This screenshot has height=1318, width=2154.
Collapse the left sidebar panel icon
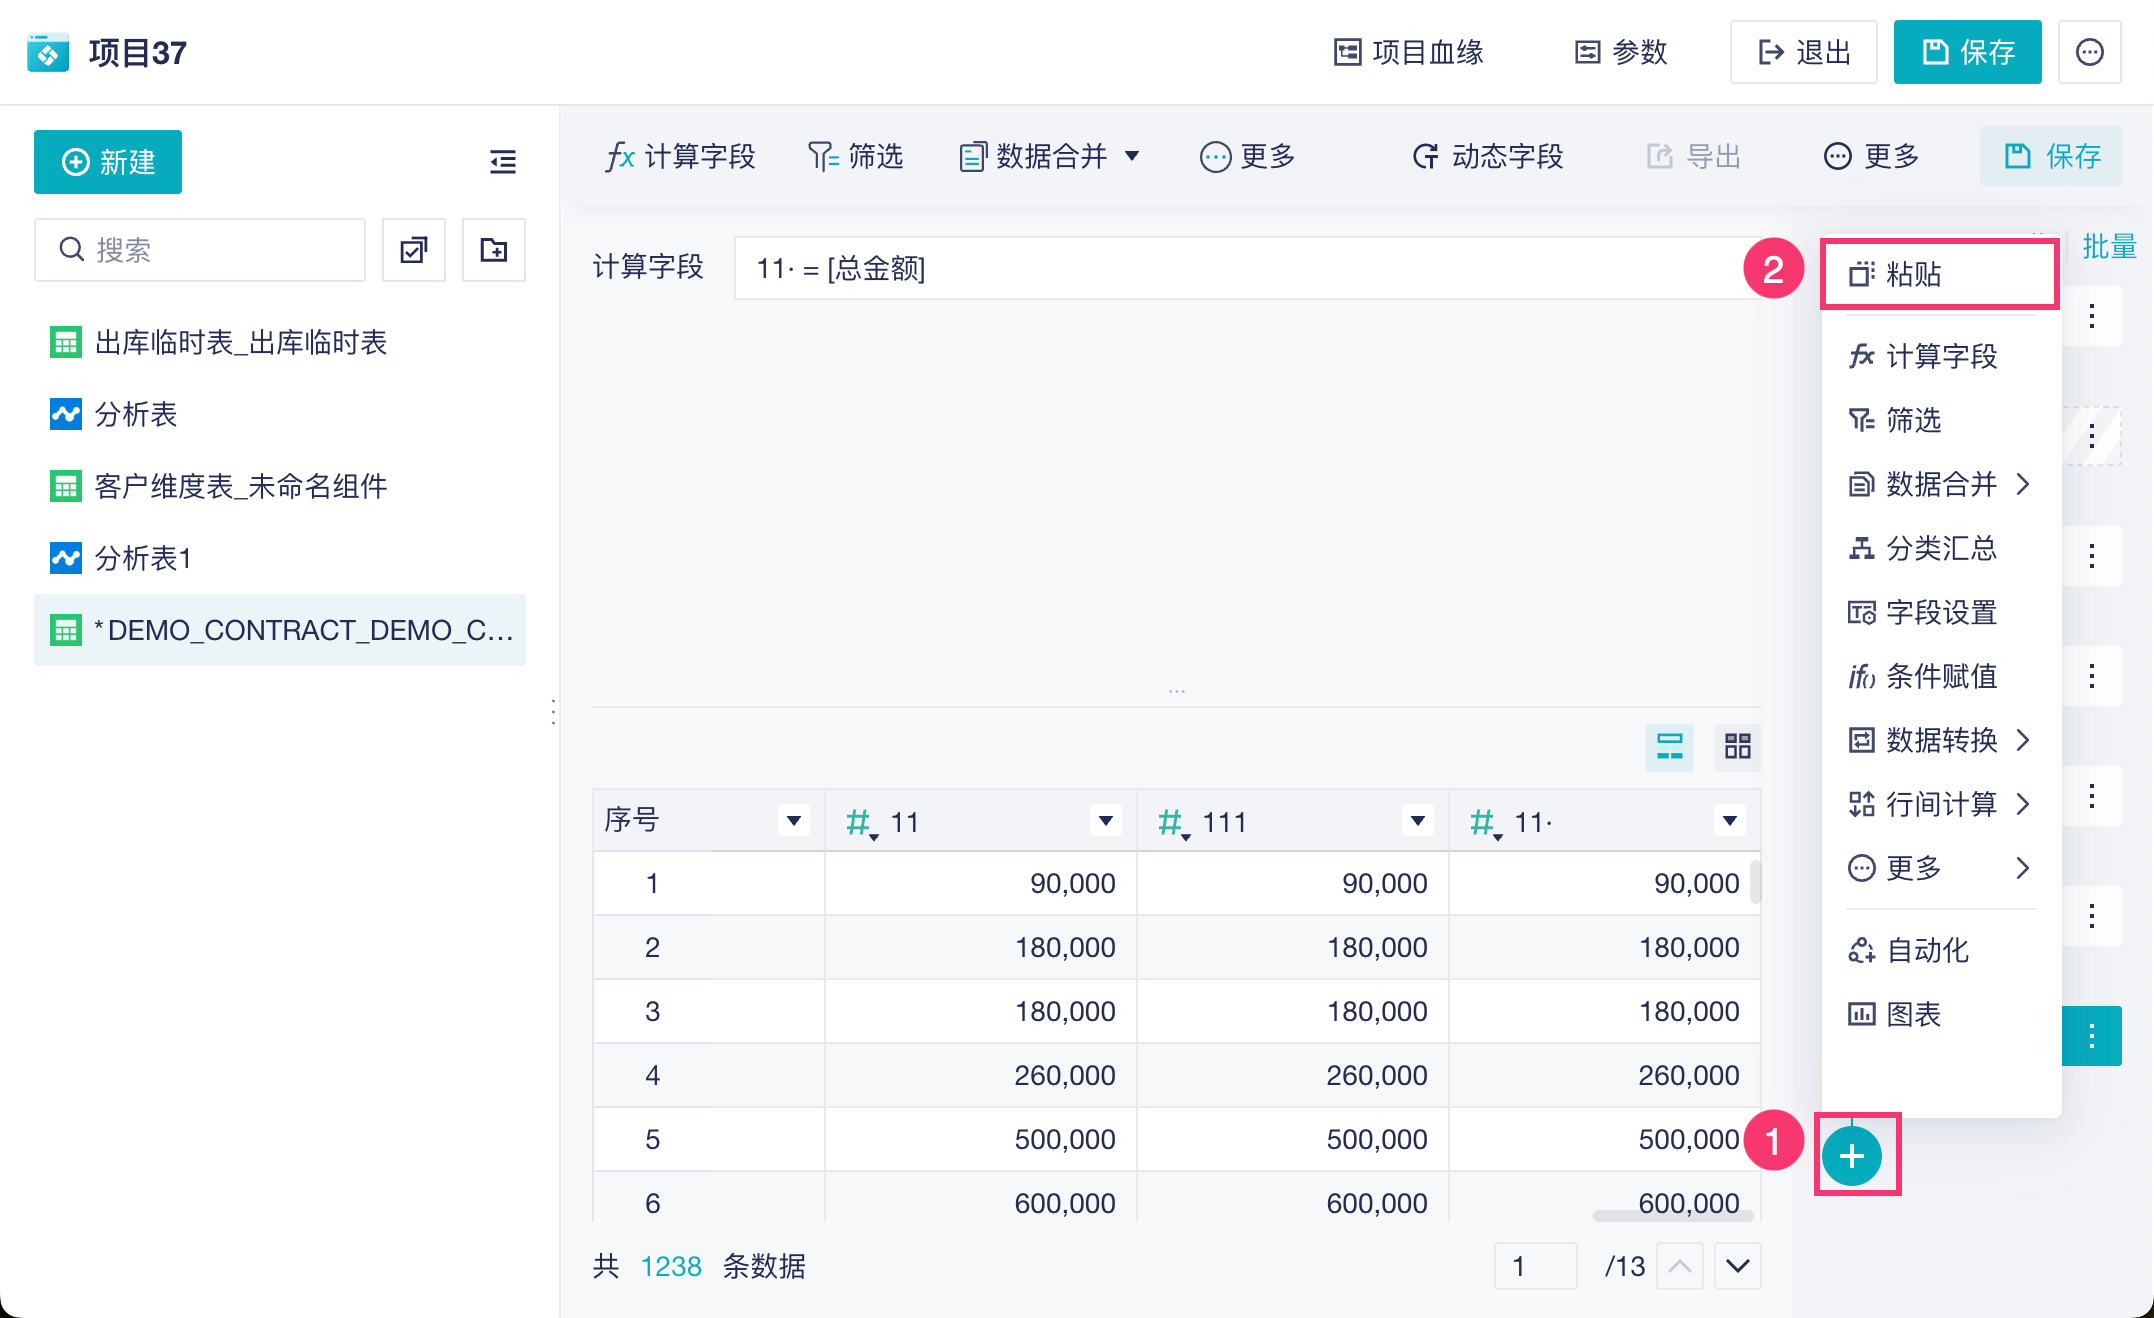coord(502,162)
